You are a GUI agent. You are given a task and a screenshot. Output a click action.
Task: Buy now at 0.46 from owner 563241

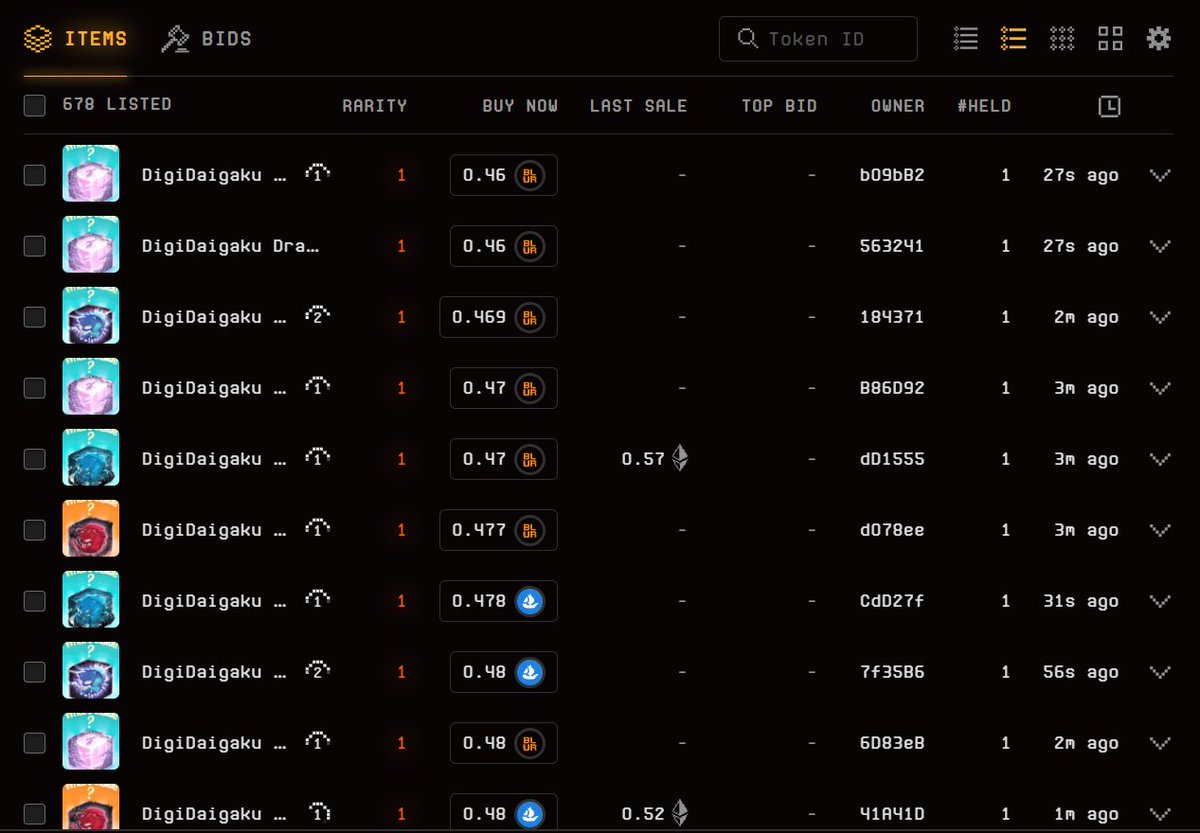[504, 246]
